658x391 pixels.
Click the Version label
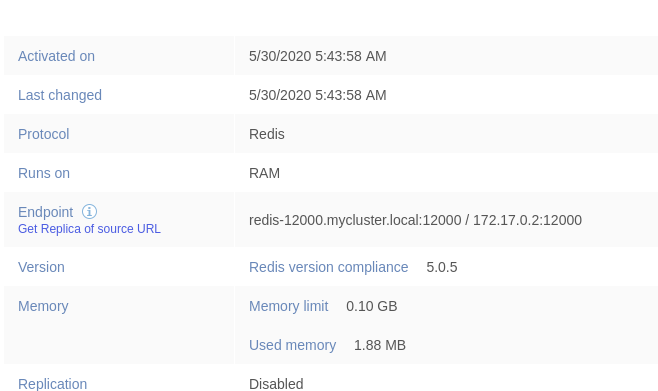pos(41,267)
